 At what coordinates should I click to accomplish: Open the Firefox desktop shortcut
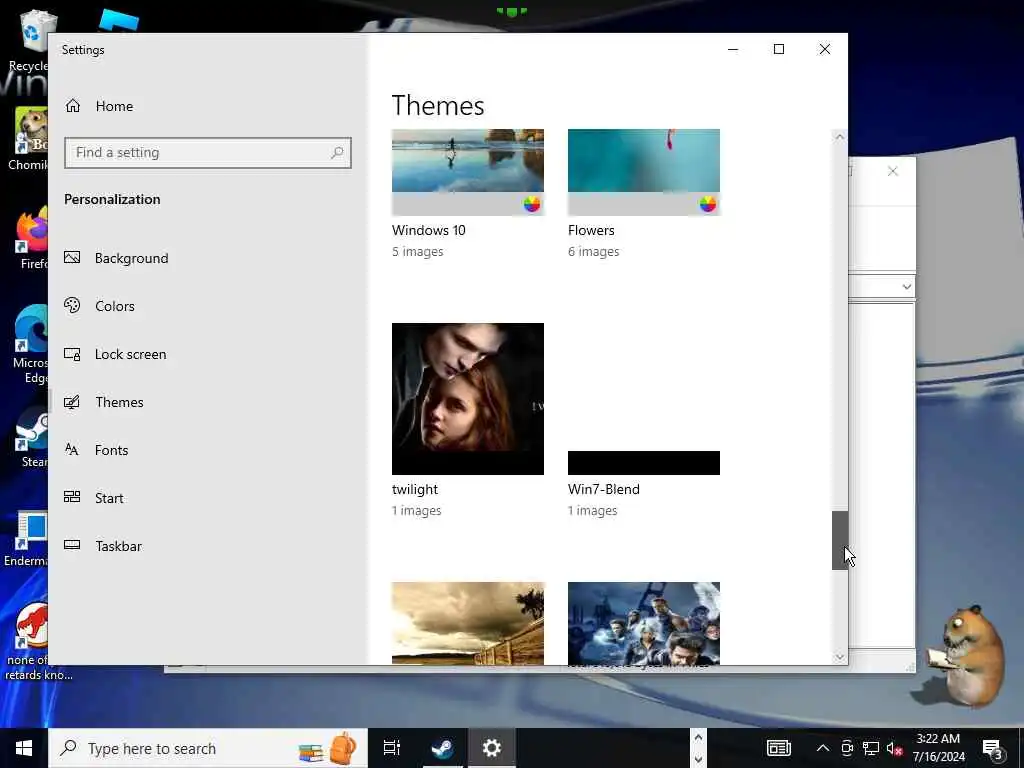pos(30,238)
